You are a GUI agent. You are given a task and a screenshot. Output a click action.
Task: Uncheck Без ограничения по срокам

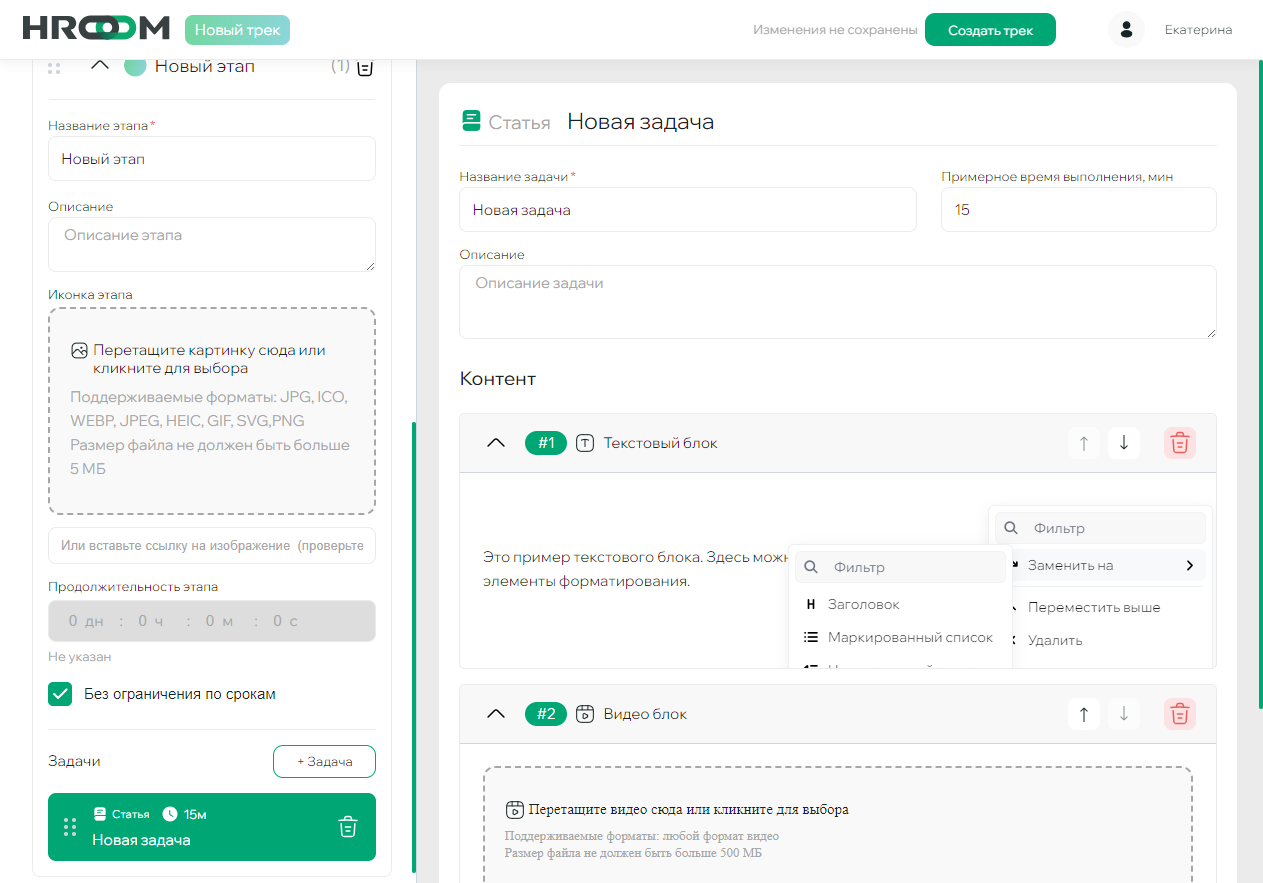[x=59, y=693]
